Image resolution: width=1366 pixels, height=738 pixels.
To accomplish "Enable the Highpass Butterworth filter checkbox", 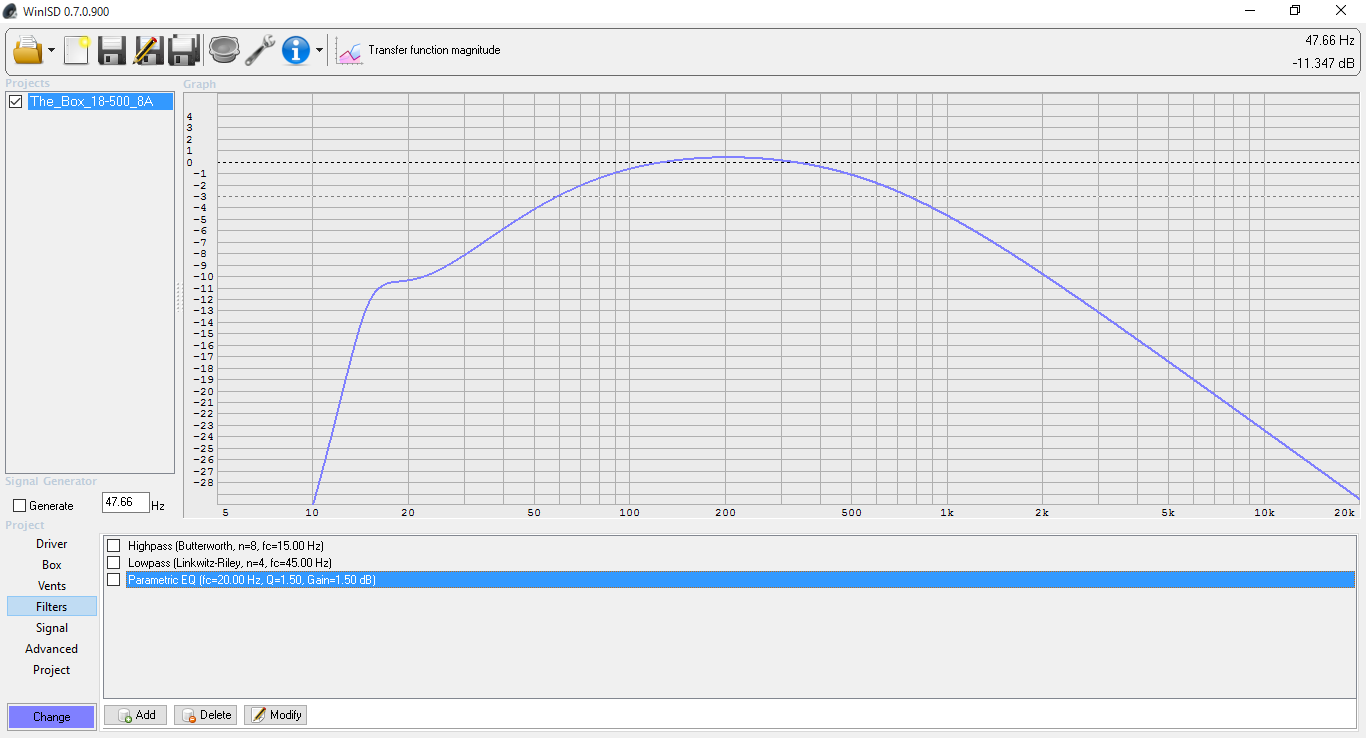I will (113, 545).
